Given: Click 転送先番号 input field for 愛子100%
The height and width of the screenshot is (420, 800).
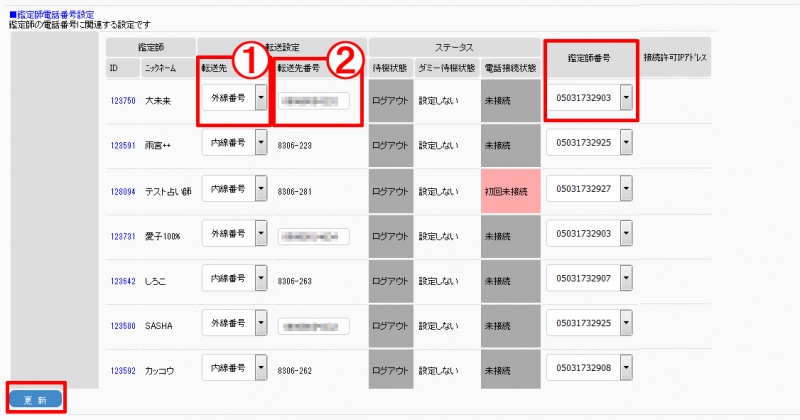Looking at the screenshot, I should click(313, 236).
